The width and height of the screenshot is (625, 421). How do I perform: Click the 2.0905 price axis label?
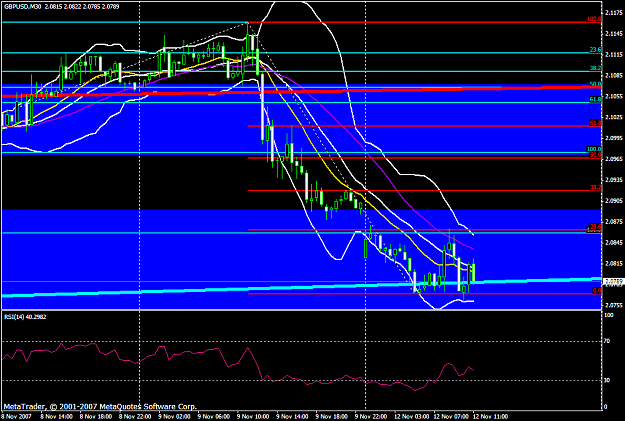click(613, 201)
